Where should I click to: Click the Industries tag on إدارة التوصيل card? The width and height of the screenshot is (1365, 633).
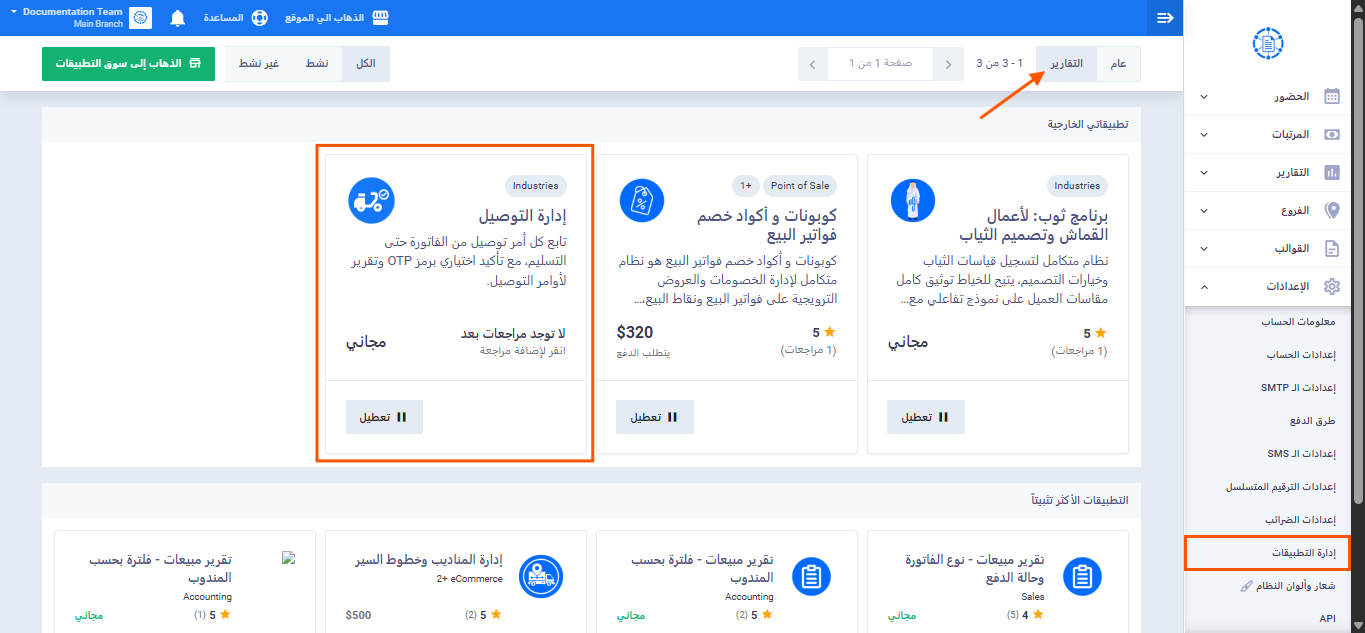coord(535,186)
